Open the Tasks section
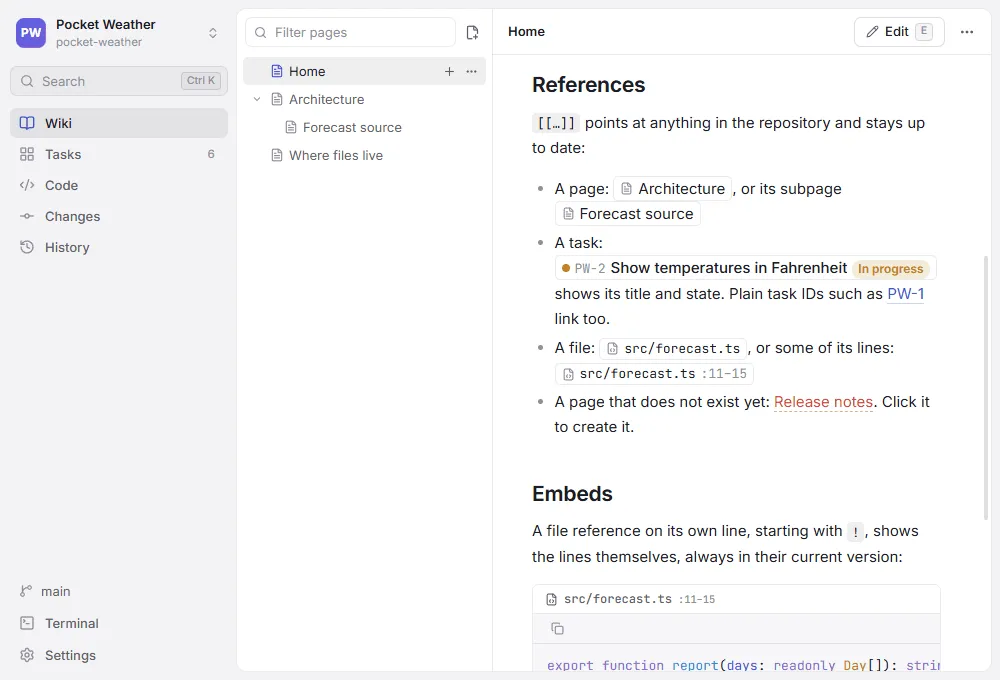The width and height of the screenshot is (1000, 680). pyautogui.click(x=119, y=154)
